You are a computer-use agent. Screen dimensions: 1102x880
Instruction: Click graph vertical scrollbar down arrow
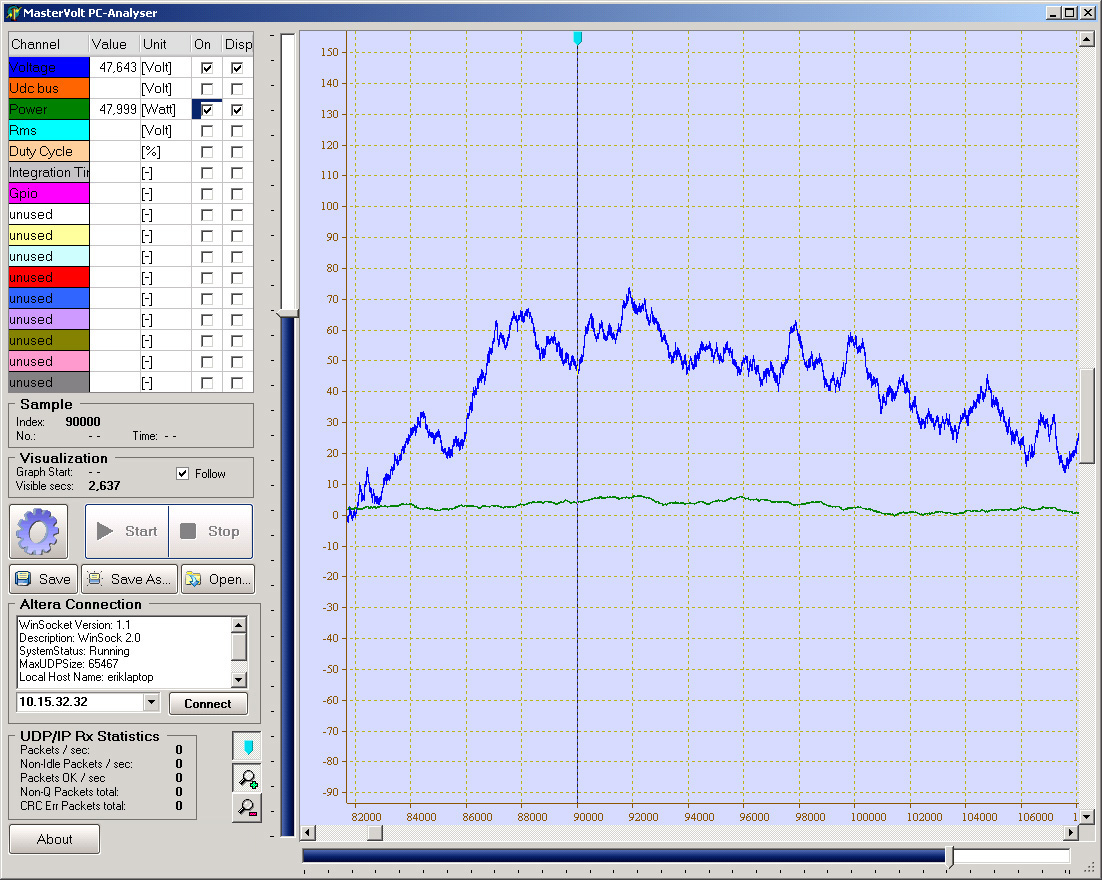(x=1087, y=817)
